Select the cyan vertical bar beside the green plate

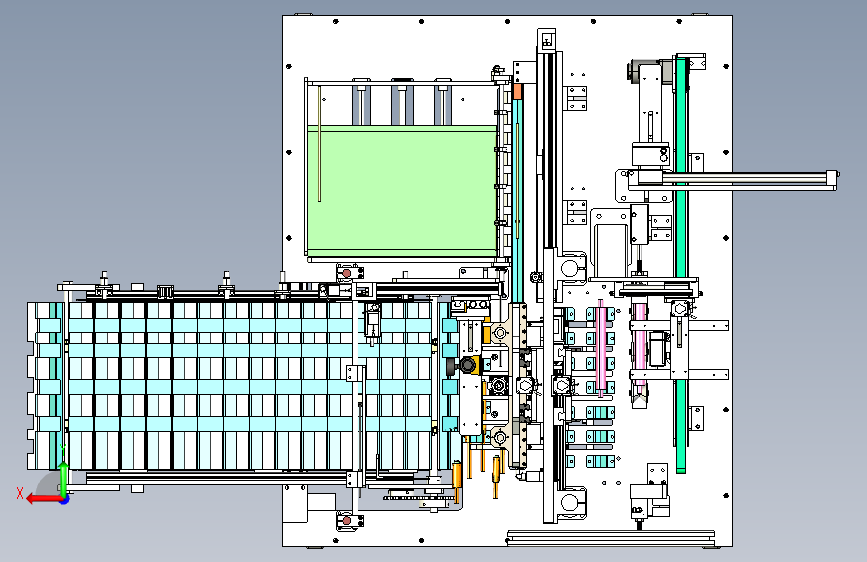click(518, 200)
